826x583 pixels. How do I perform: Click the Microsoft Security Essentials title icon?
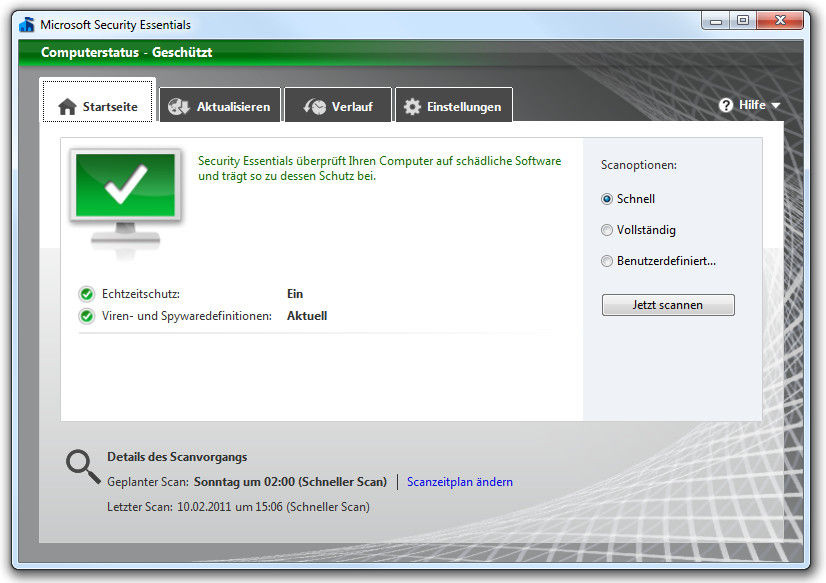(27, 24)
